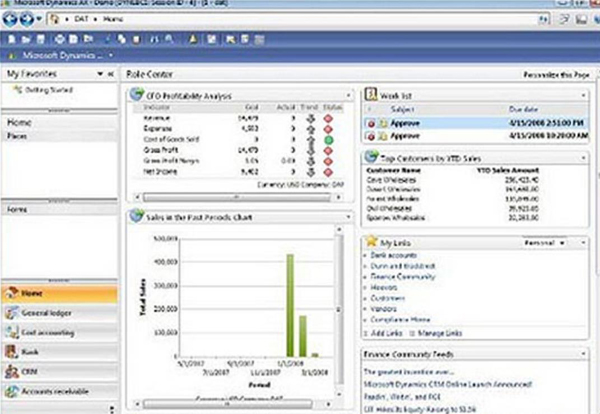Click the Print toolbar icon
Viewport: 600px width, 414px height.
60,39
